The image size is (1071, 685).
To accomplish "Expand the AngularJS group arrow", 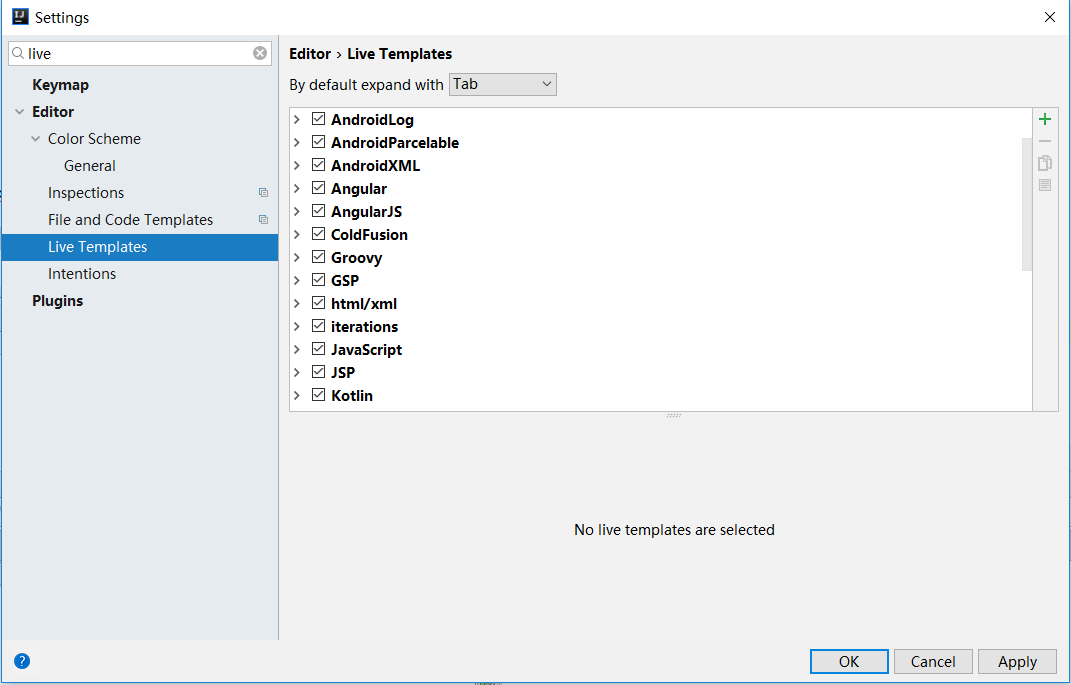I will tap(296, 212).
